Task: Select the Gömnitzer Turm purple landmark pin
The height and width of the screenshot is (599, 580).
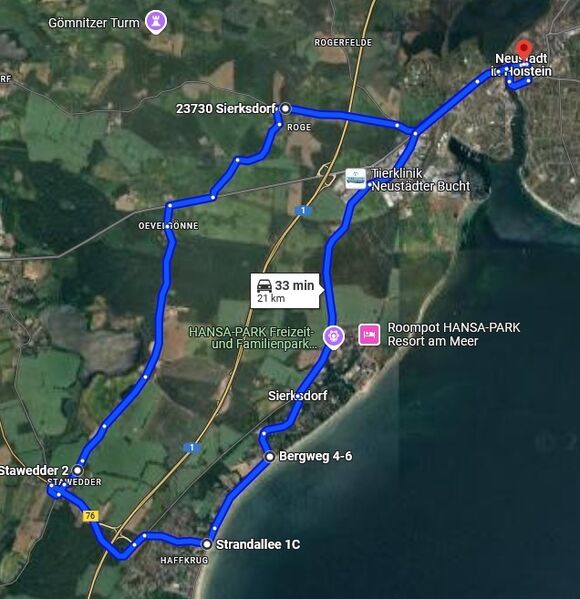Action: tap(156, 22)
